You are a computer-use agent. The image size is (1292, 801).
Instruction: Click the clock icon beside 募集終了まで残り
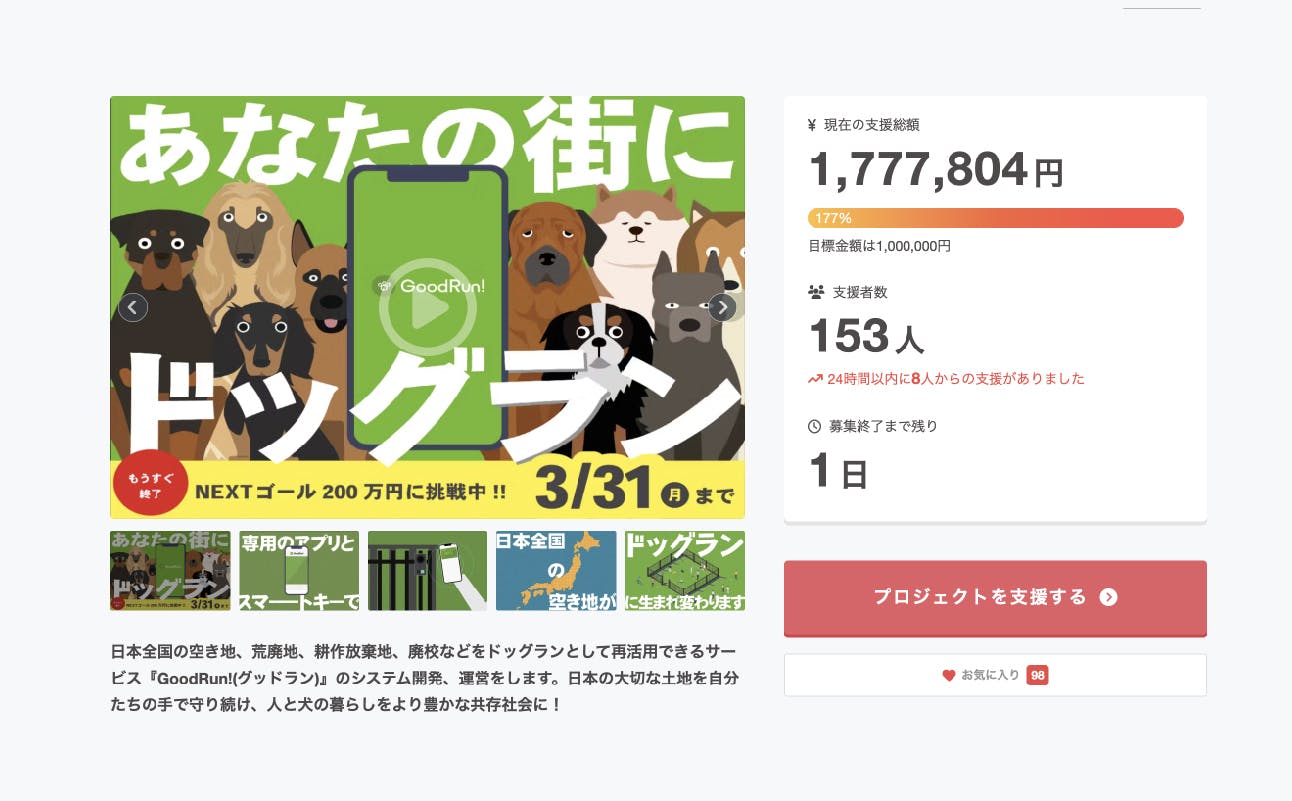814,427
